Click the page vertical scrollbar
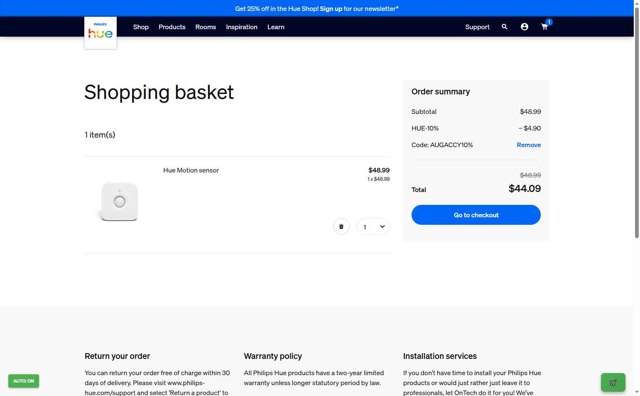 pos(637,122)
